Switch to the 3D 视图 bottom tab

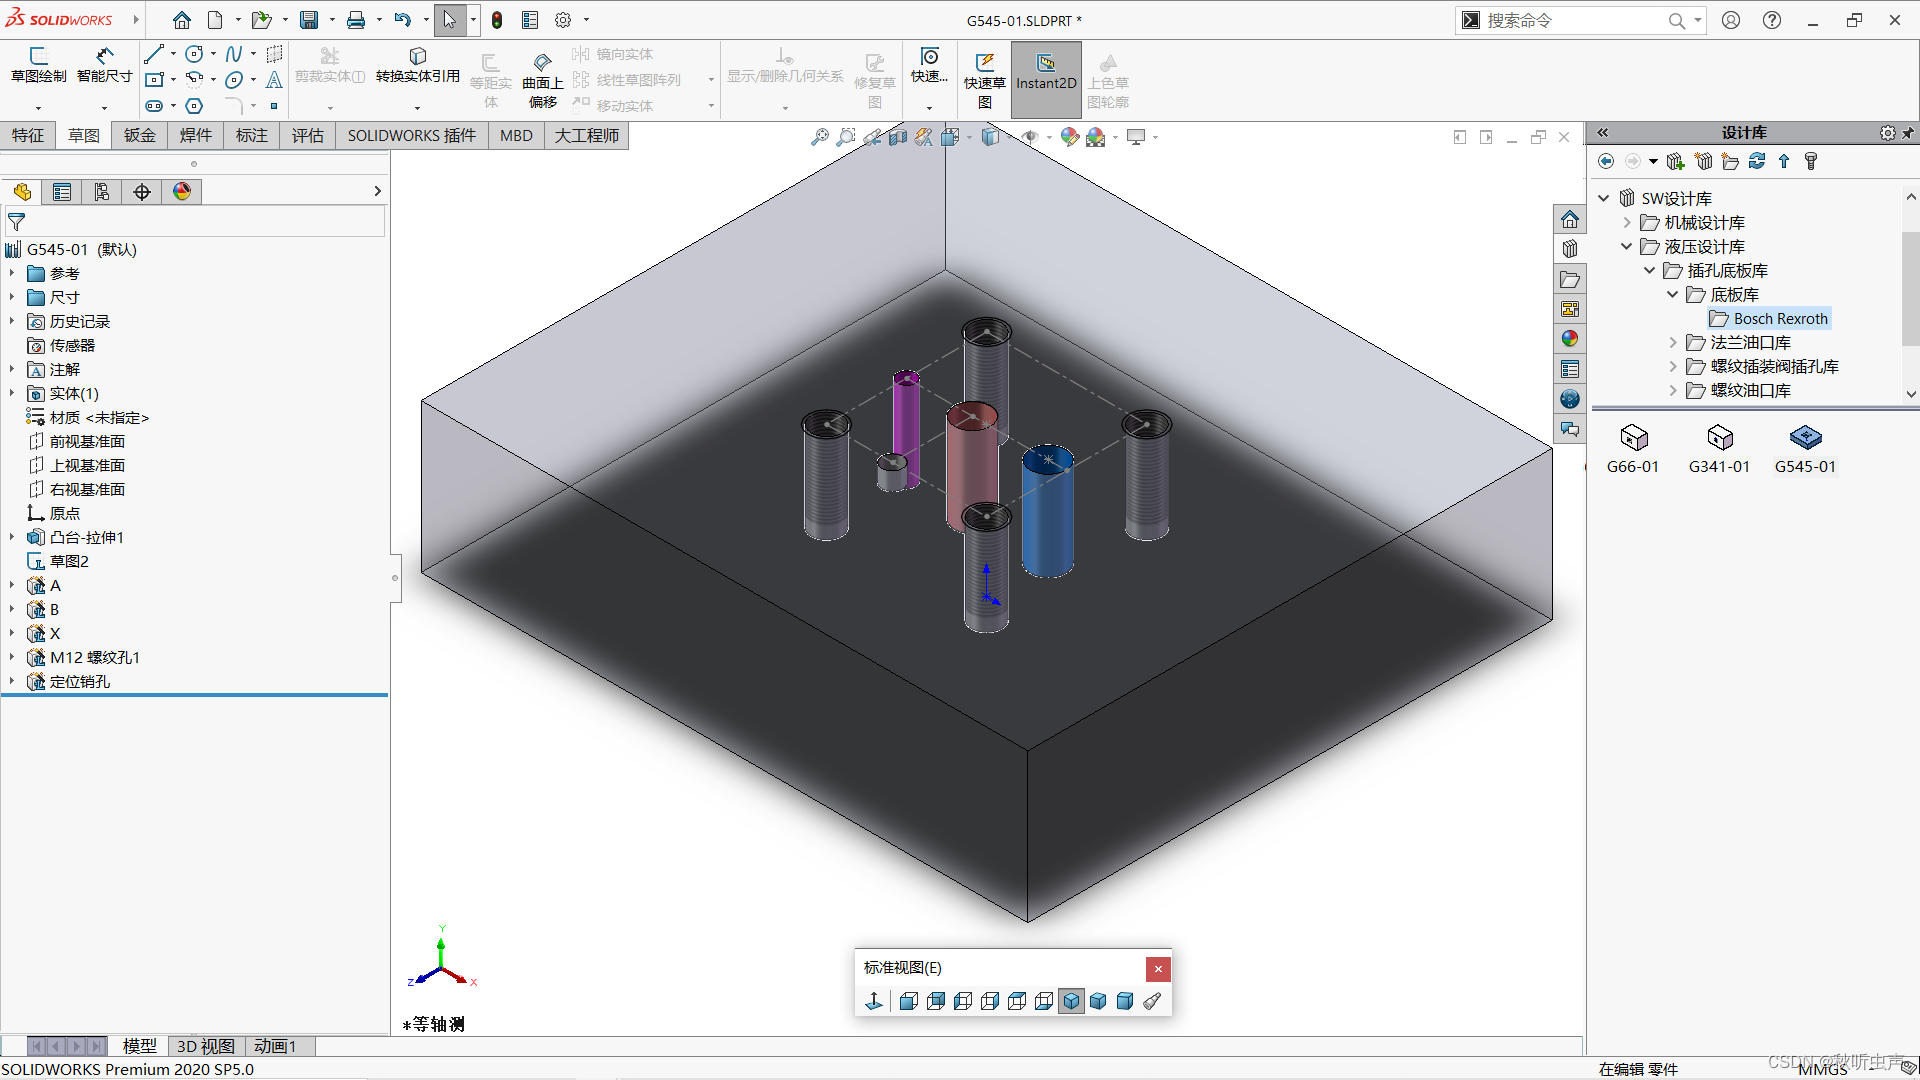click(206, 1046)
